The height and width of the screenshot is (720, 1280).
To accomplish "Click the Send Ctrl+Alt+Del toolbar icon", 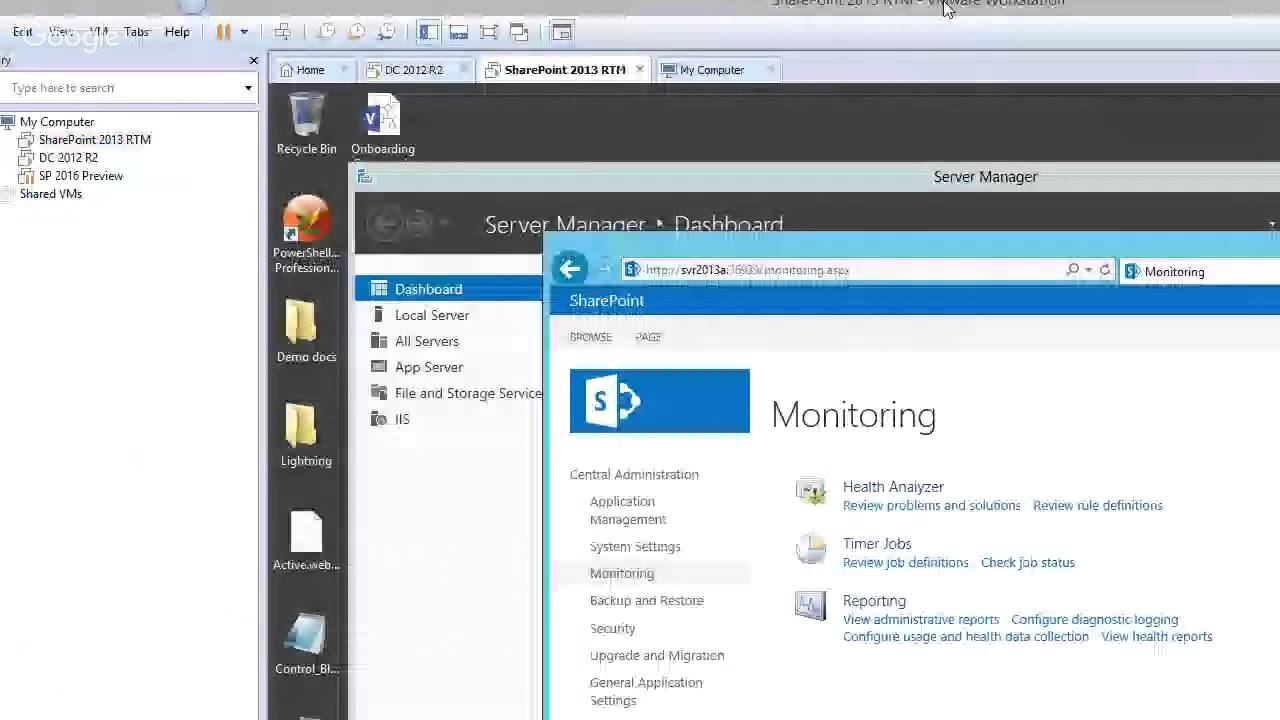I will click(x=283, y=32).
